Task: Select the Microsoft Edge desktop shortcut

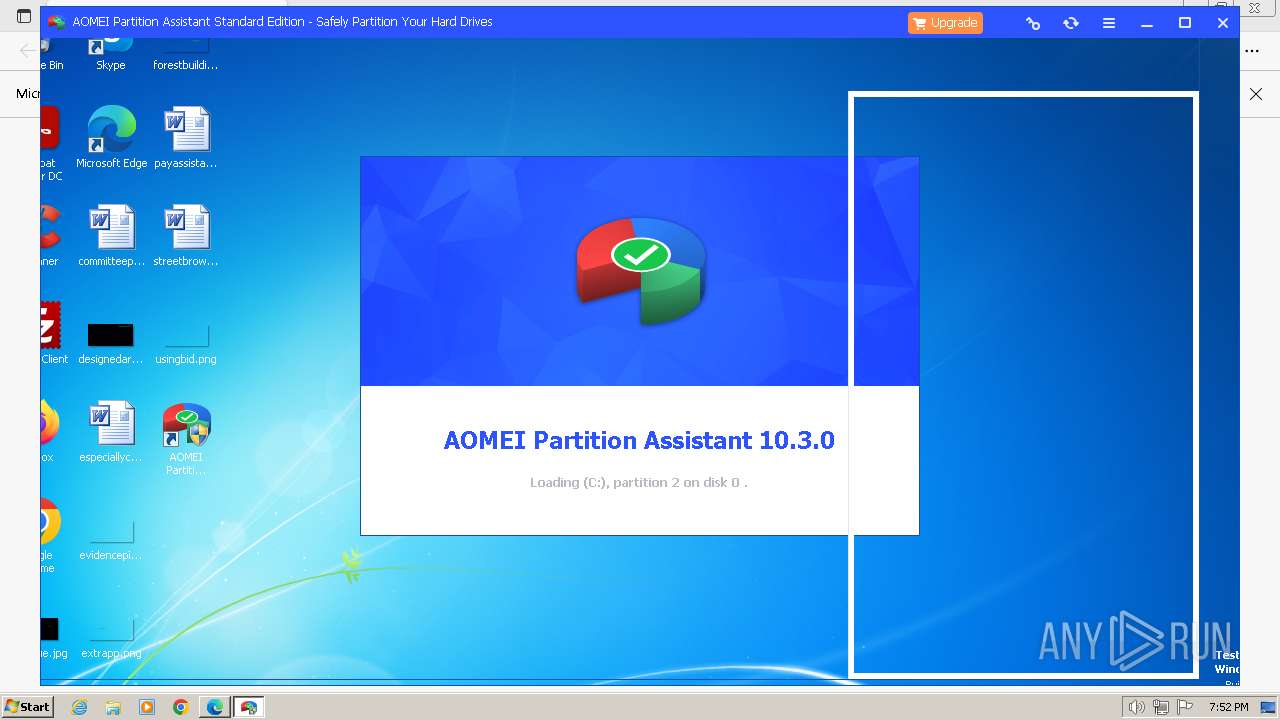Action: click(x=111, y=138)
